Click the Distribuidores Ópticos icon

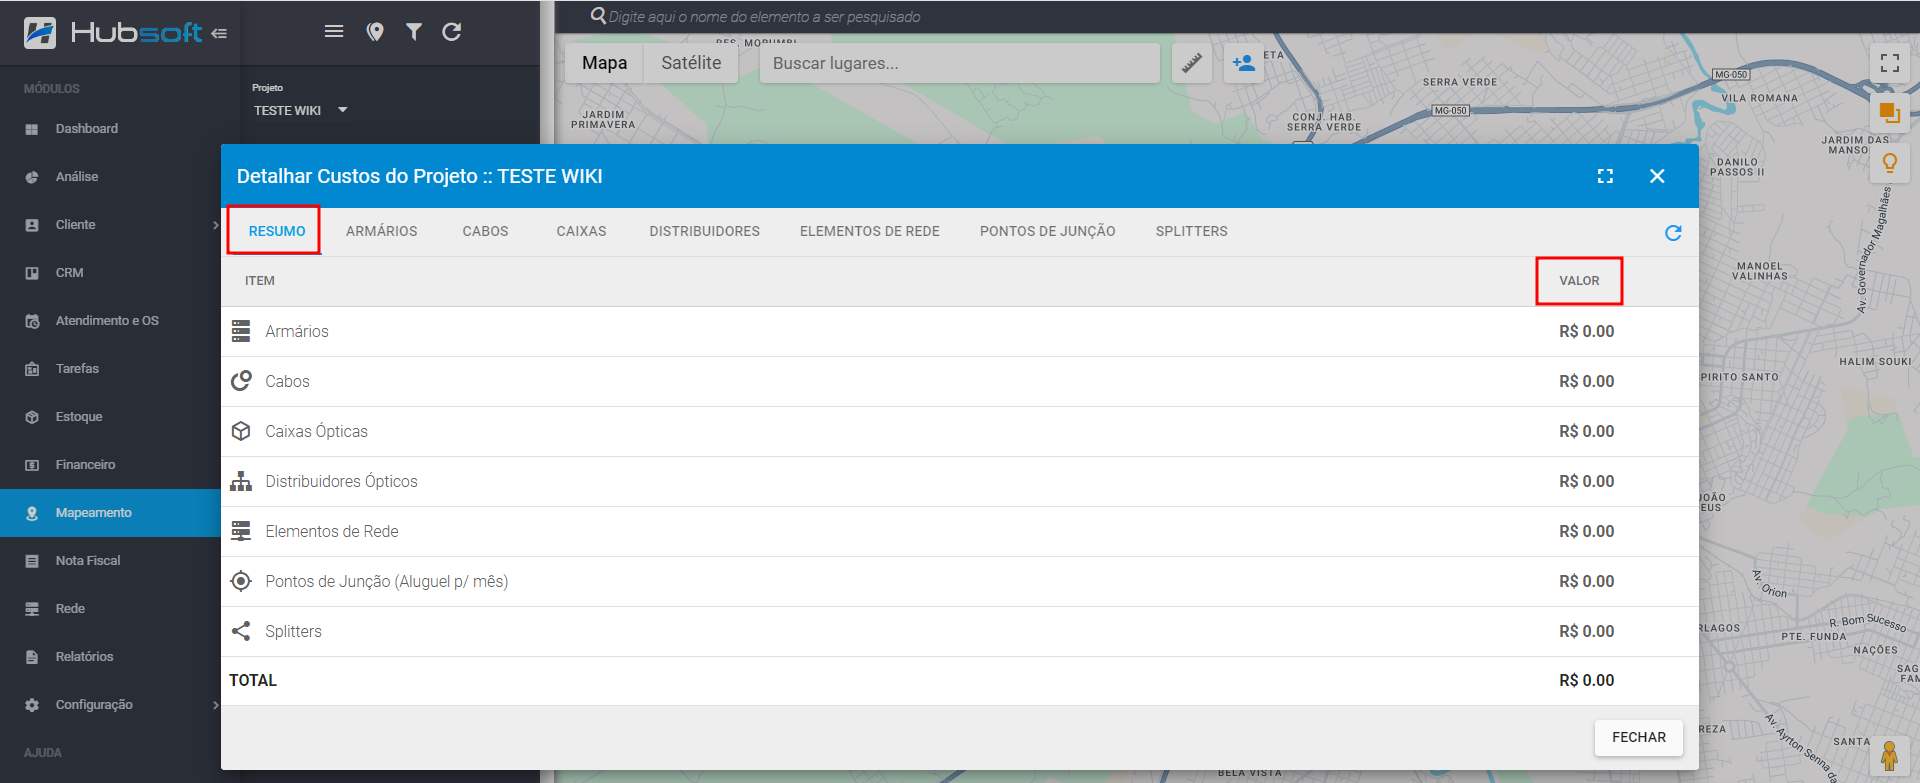click(x=241, y=481)
